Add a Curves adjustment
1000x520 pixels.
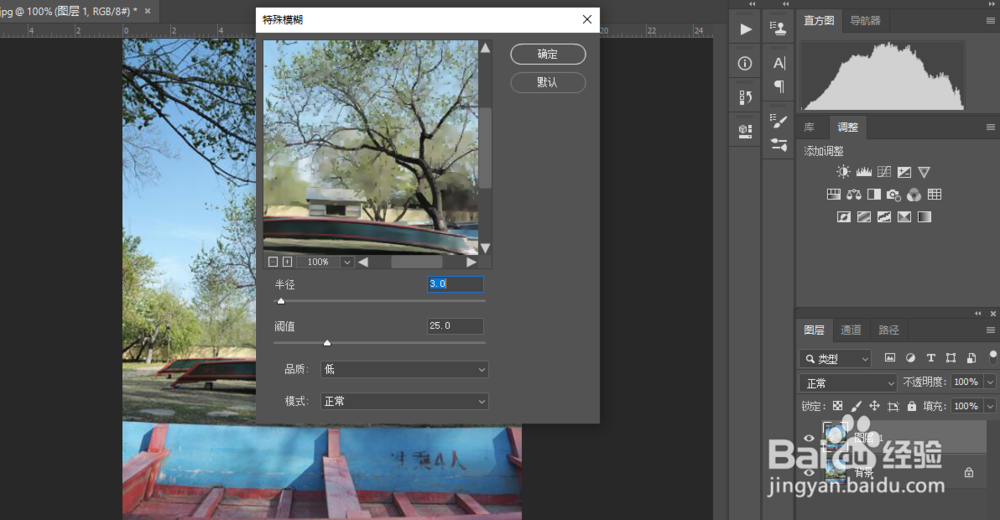click(x=884, y=172)
